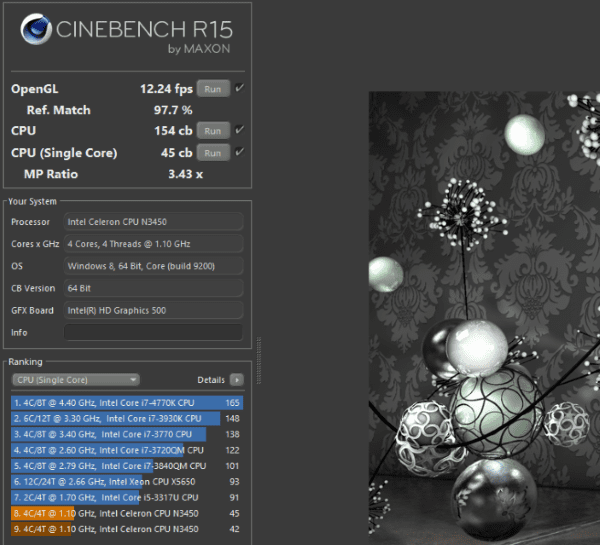This screenshot has height=545, width=600.
Task: Click the OpenGL score 12.24 fps
Action: tap(166, 89)
